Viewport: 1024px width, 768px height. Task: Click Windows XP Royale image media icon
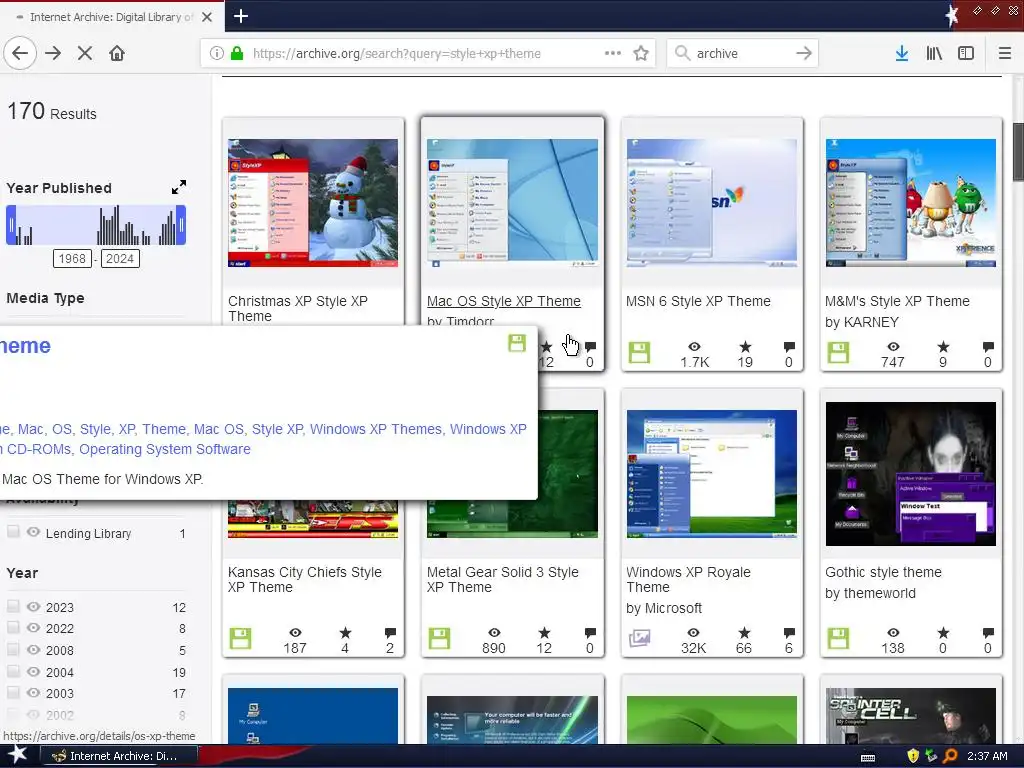639,637
